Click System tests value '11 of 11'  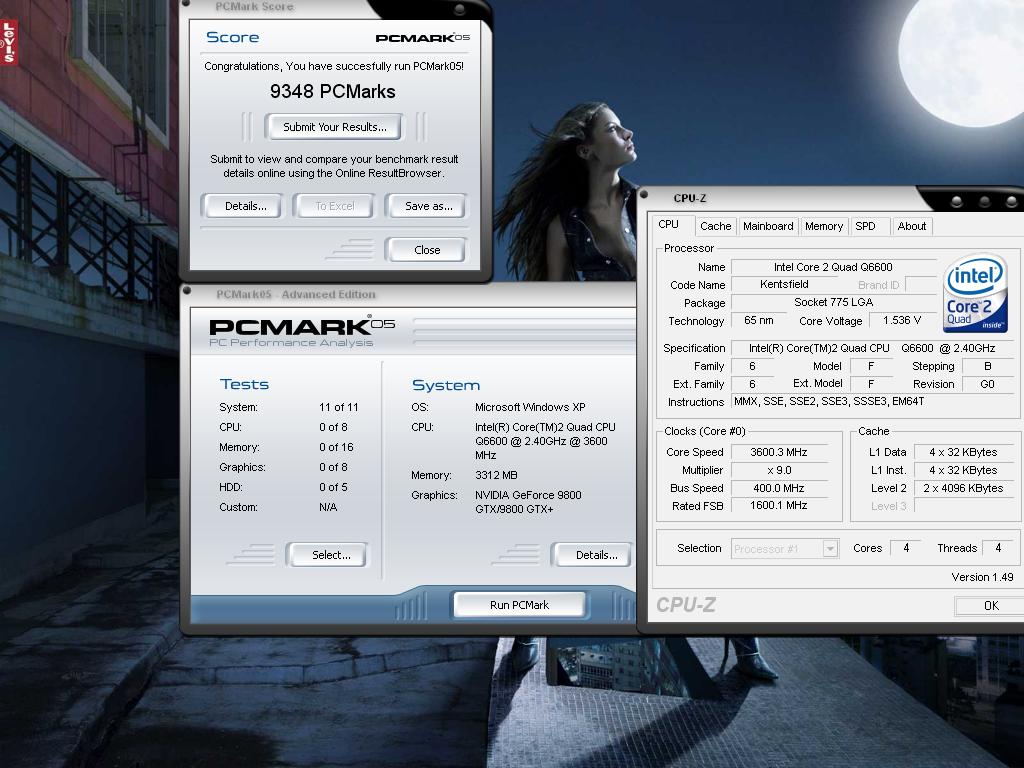coord(338,408)
